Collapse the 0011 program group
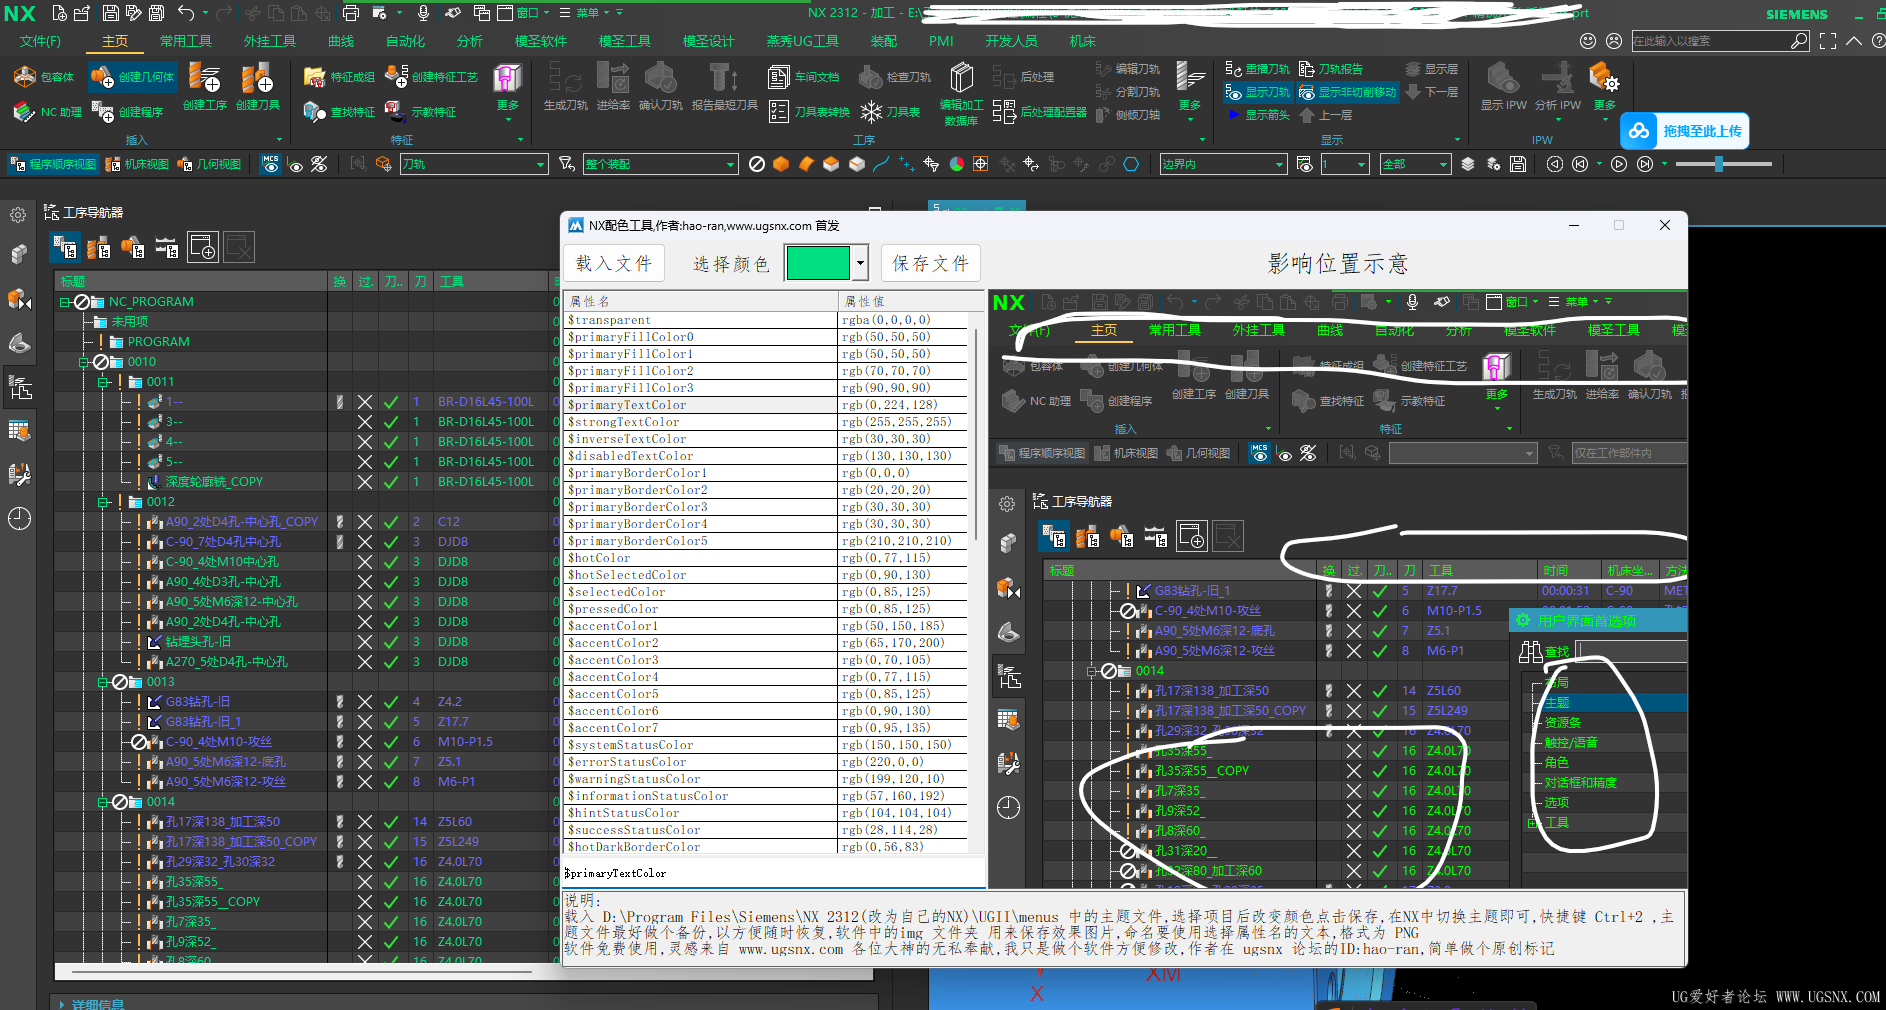Viewport: 1886px width, 1010px height. pos(104,382)
